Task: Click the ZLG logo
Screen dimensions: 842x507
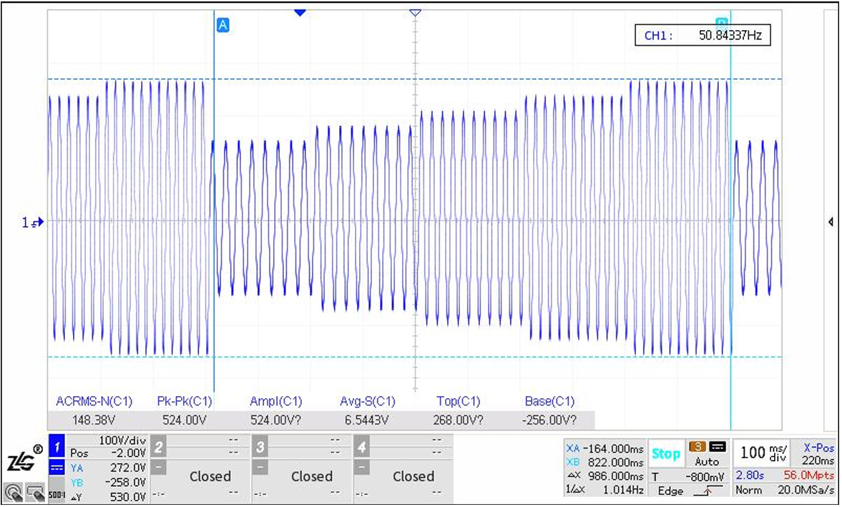Action: [x=25, y=460]
